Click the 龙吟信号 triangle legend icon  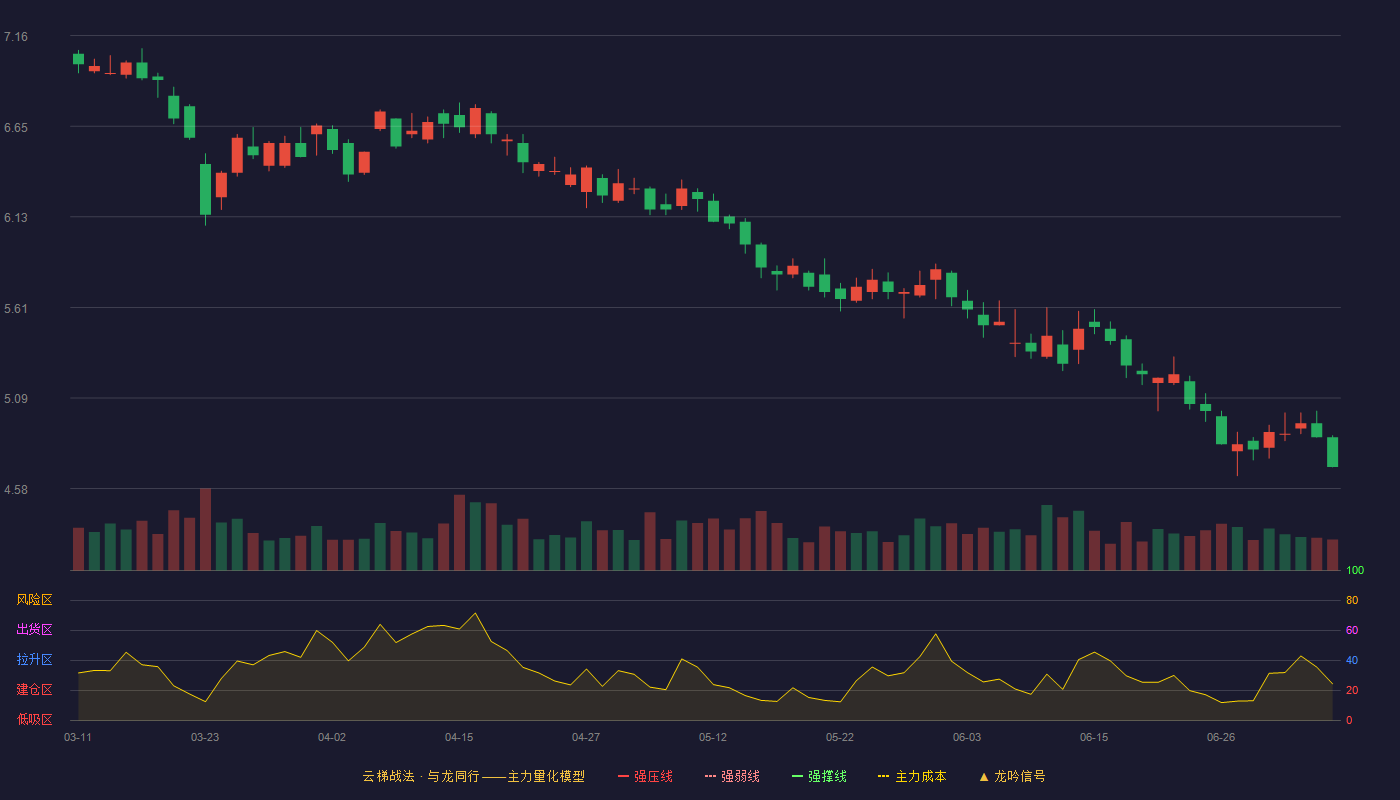pos(984,776)
